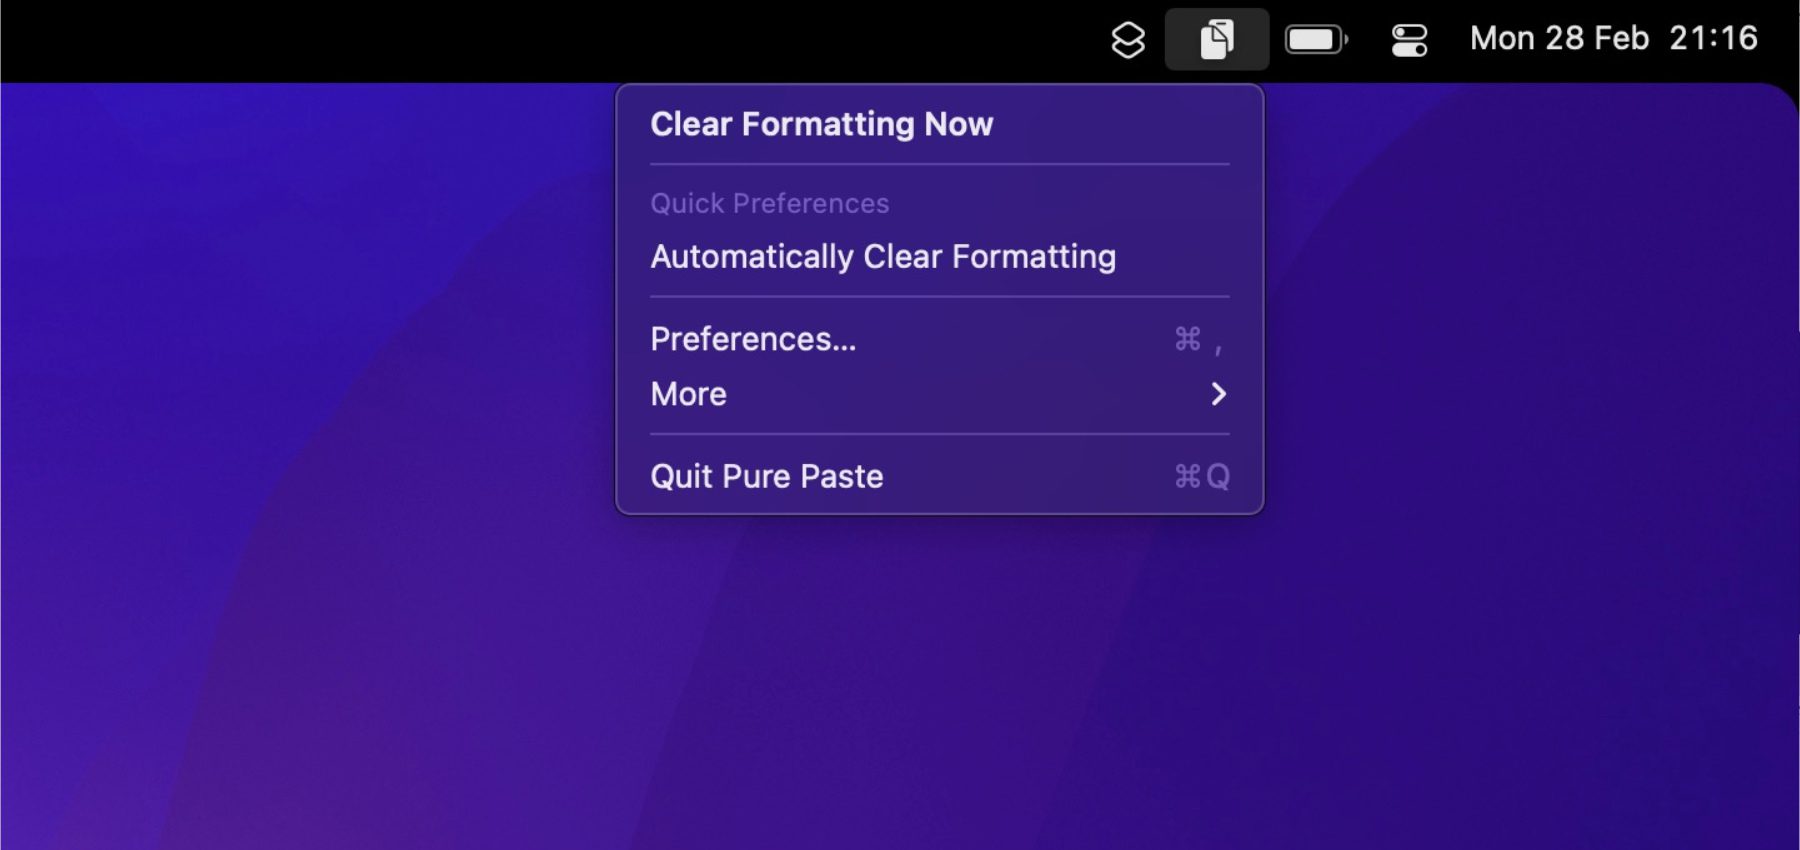Toggle Automatically Clear Formatting
Viewport: 1800px width, 850px height.
pyautogui.click(x=883, y=257)
